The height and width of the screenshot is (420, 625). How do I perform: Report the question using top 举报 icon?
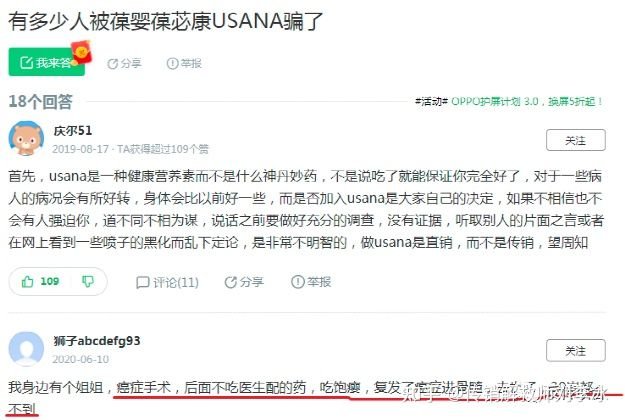click(184, 63)
